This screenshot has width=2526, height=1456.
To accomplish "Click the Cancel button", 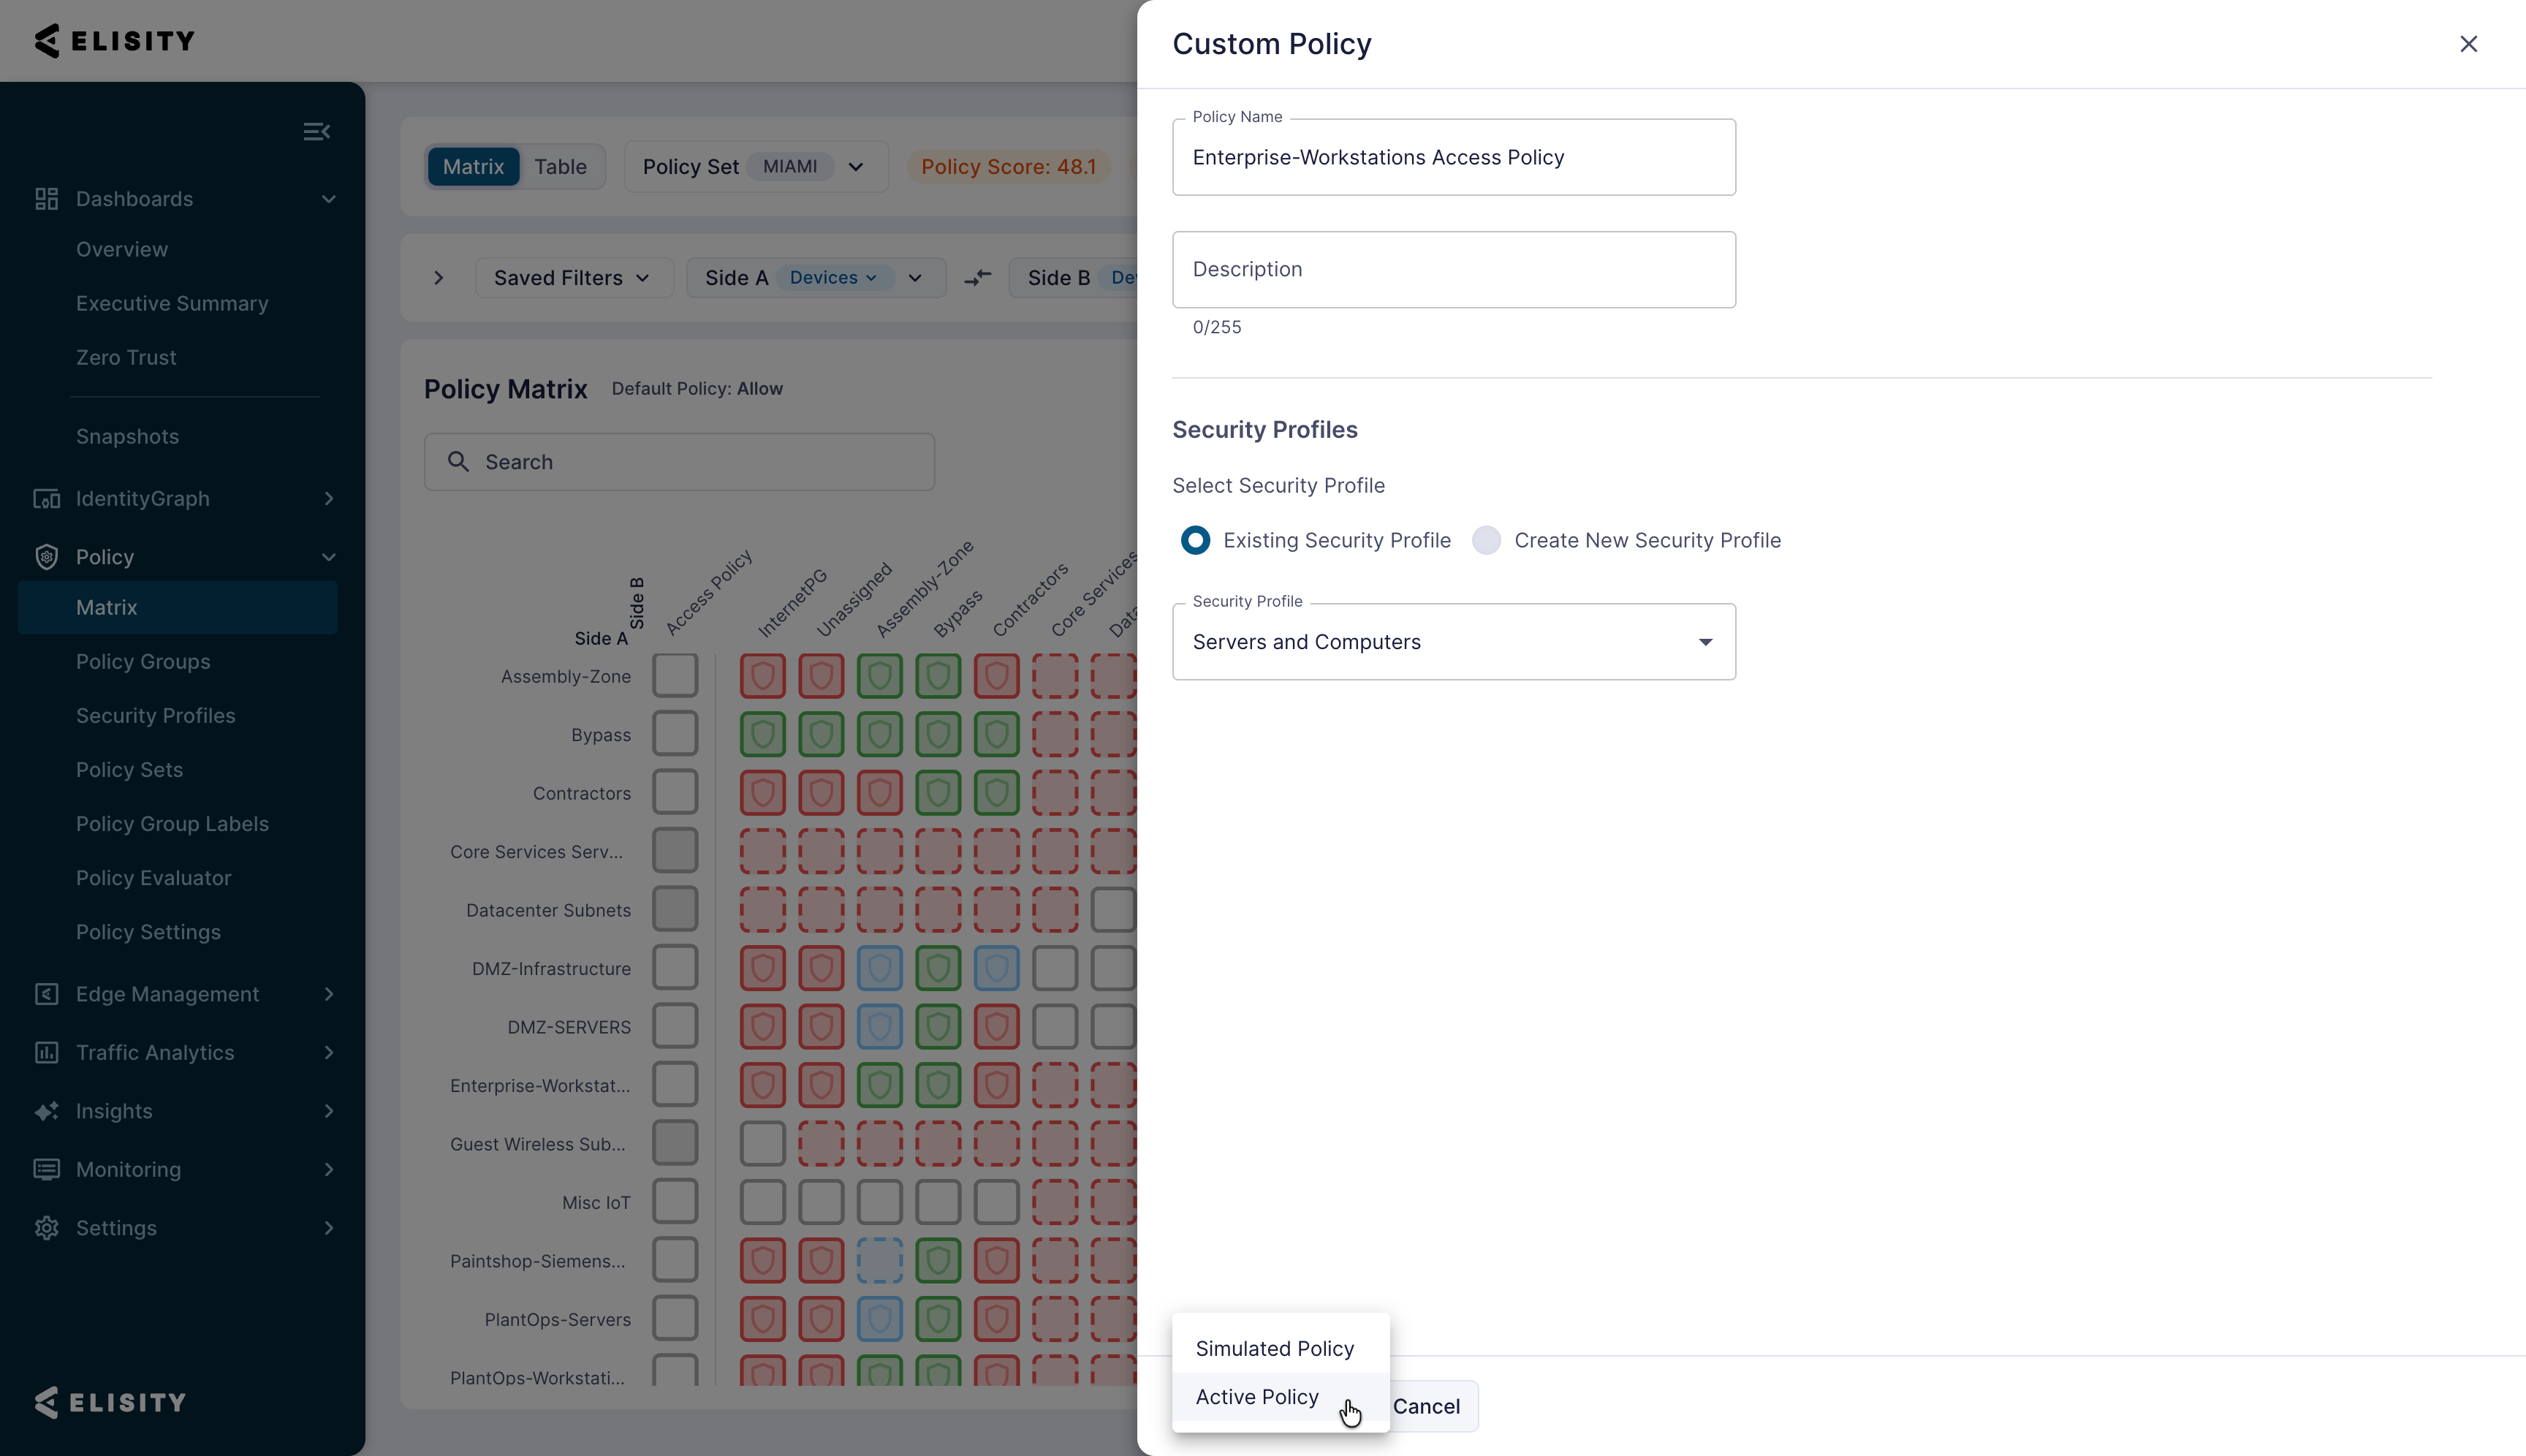I will click(1427, 1407).
